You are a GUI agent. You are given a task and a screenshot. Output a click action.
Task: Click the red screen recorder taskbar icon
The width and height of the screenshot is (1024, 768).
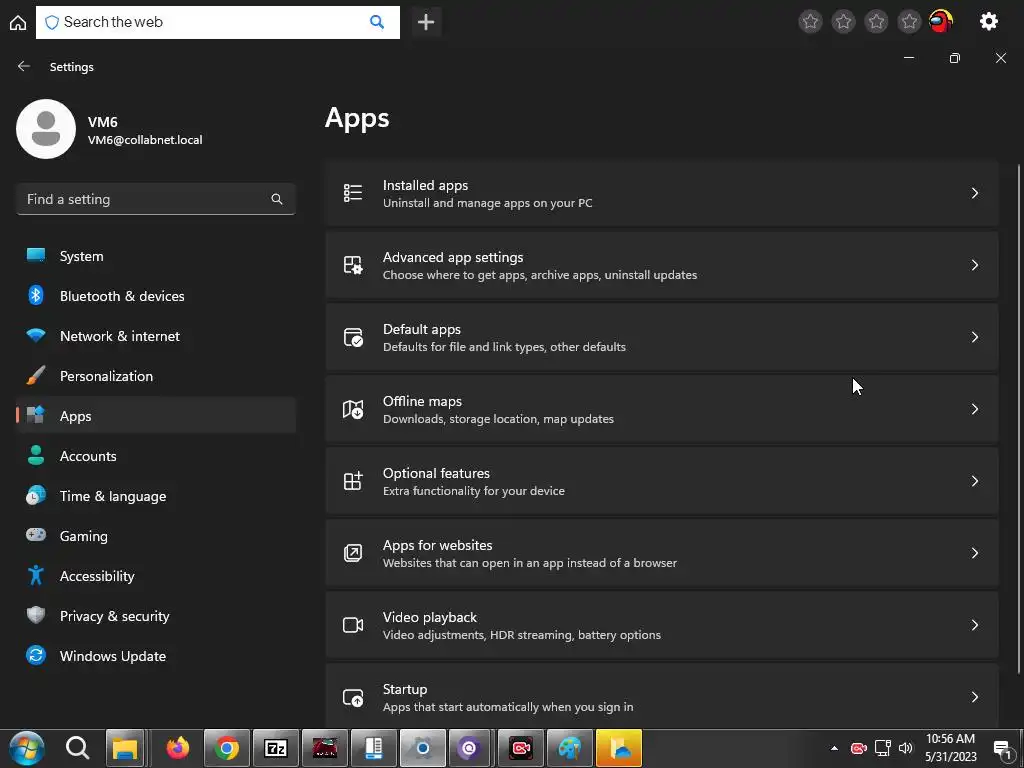(520, 748)
